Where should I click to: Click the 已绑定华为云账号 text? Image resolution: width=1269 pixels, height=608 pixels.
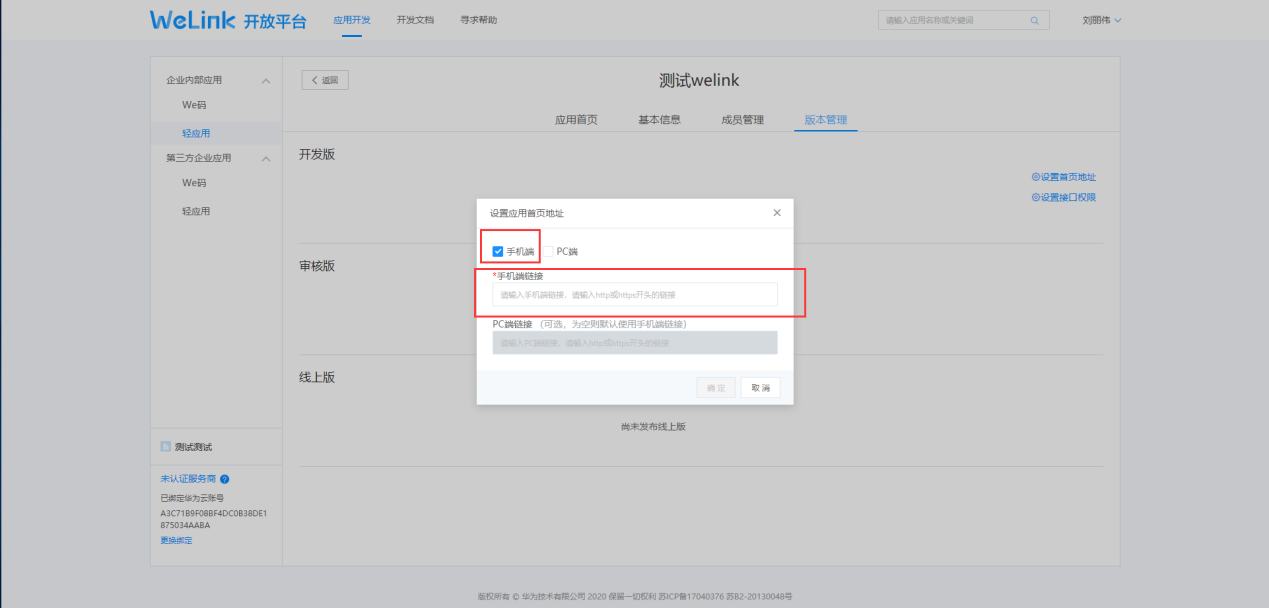tap(192, 497)
